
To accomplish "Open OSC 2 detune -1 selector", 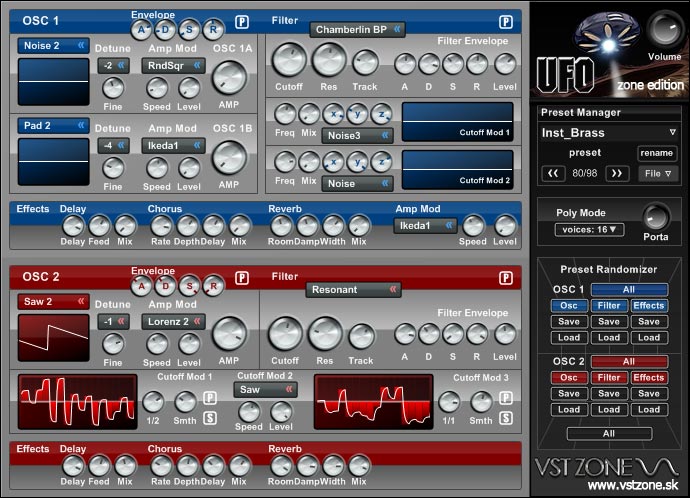I will click(x=114, y=322).
